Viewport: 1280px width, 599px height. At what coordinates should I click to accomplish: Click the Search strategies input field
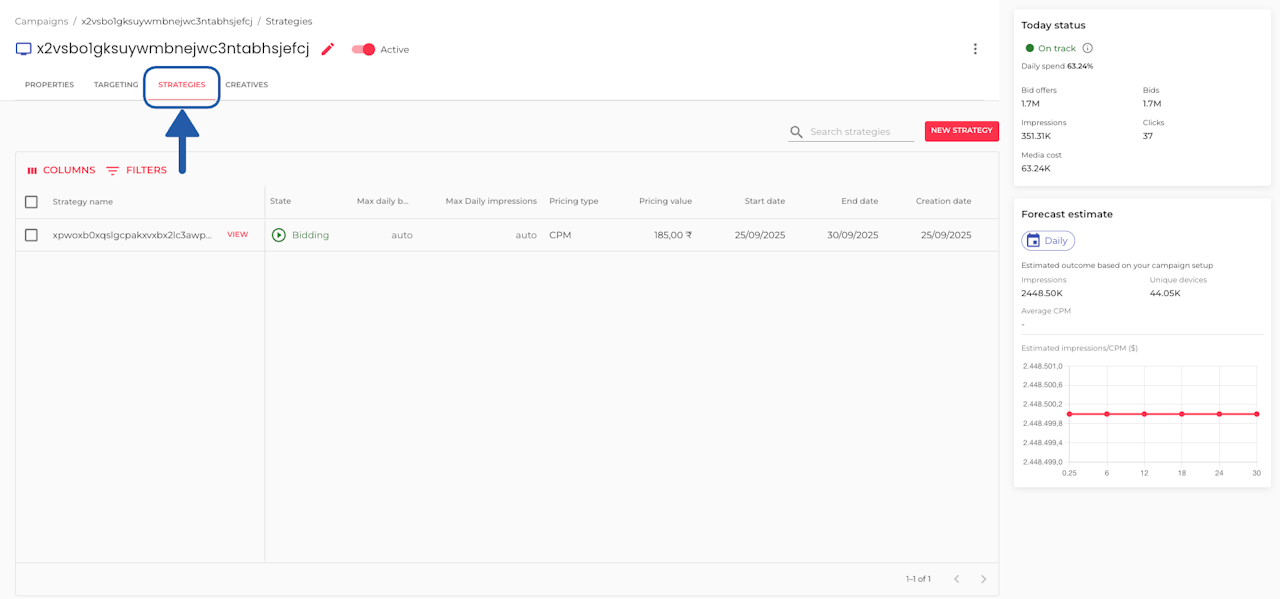pos(861,132)
